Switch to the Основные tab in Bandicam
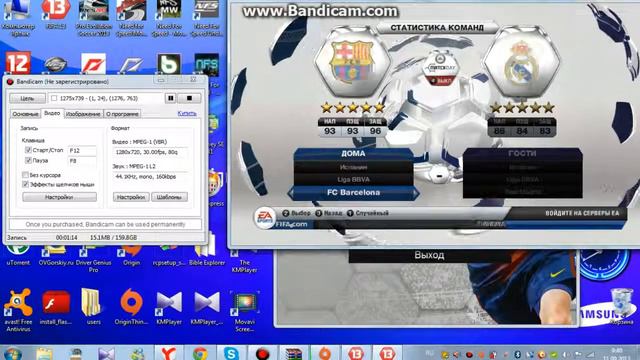Viewport: 640px width, 360px height. click(25, 114)
